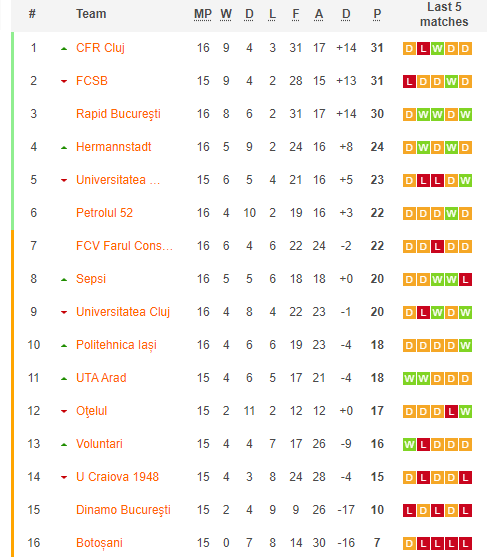
Task: Click the MP column header
Action: [x=203, y=14]
